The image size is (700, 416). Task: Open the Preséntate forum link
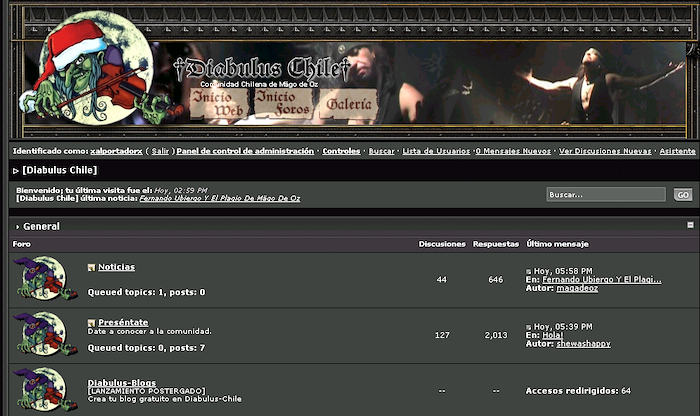[x=123, y=322]
